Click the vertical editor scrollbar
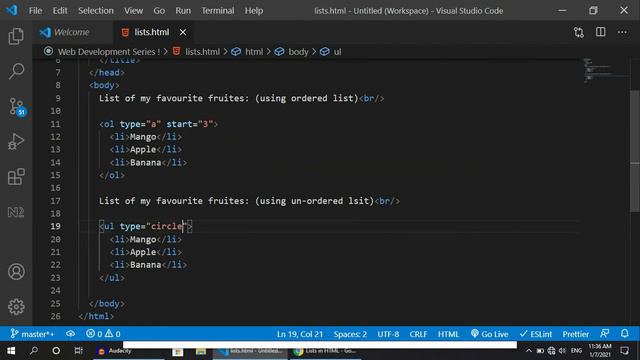Screen dimensions: 640x360 point(635,151)
